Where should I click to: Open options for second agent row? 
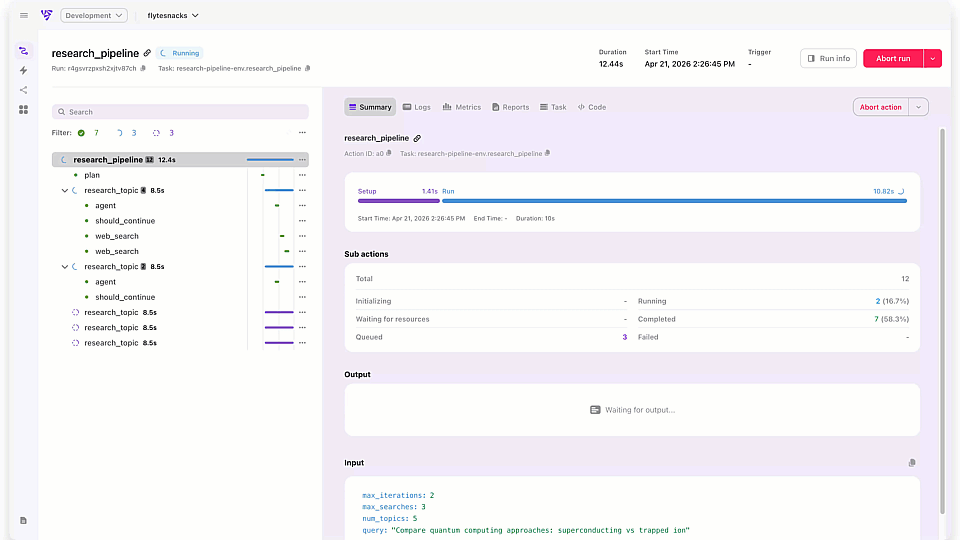point(302,282)
